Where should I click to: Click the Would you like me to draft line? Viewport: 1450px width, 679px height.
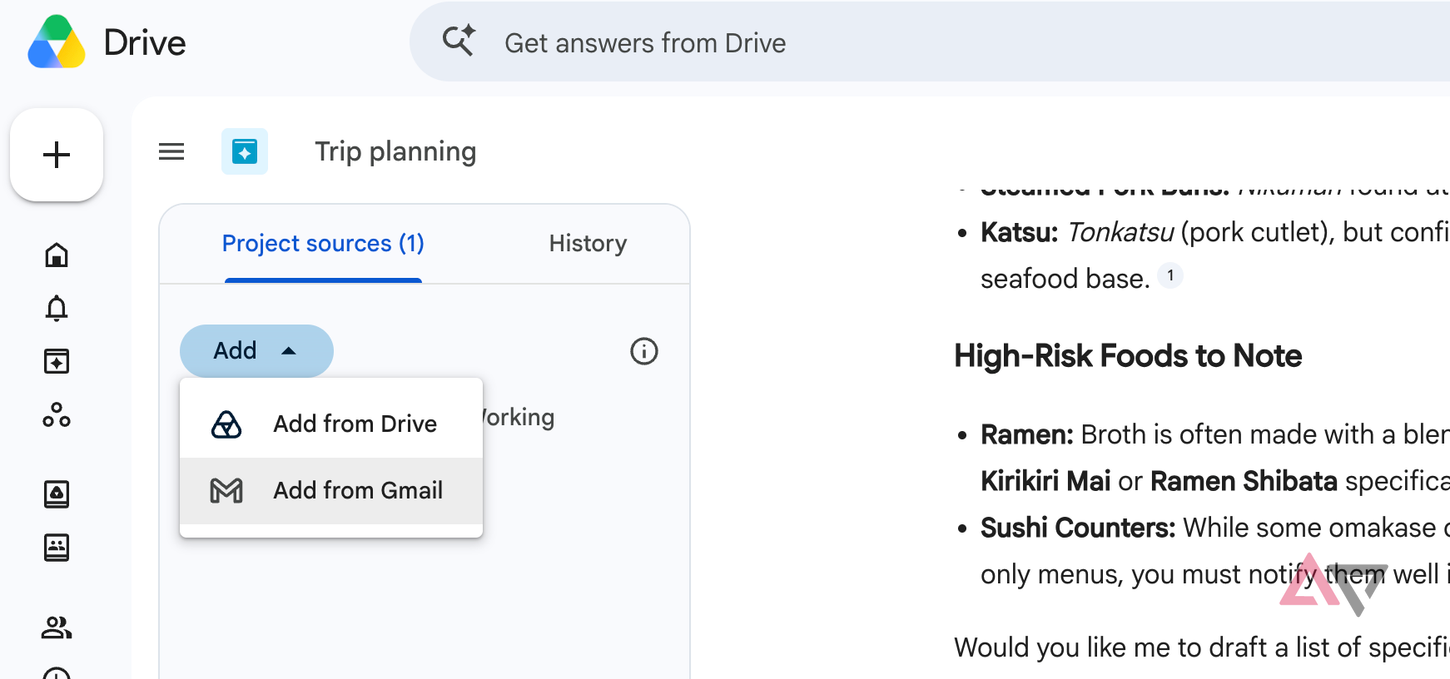(1202, 647)
